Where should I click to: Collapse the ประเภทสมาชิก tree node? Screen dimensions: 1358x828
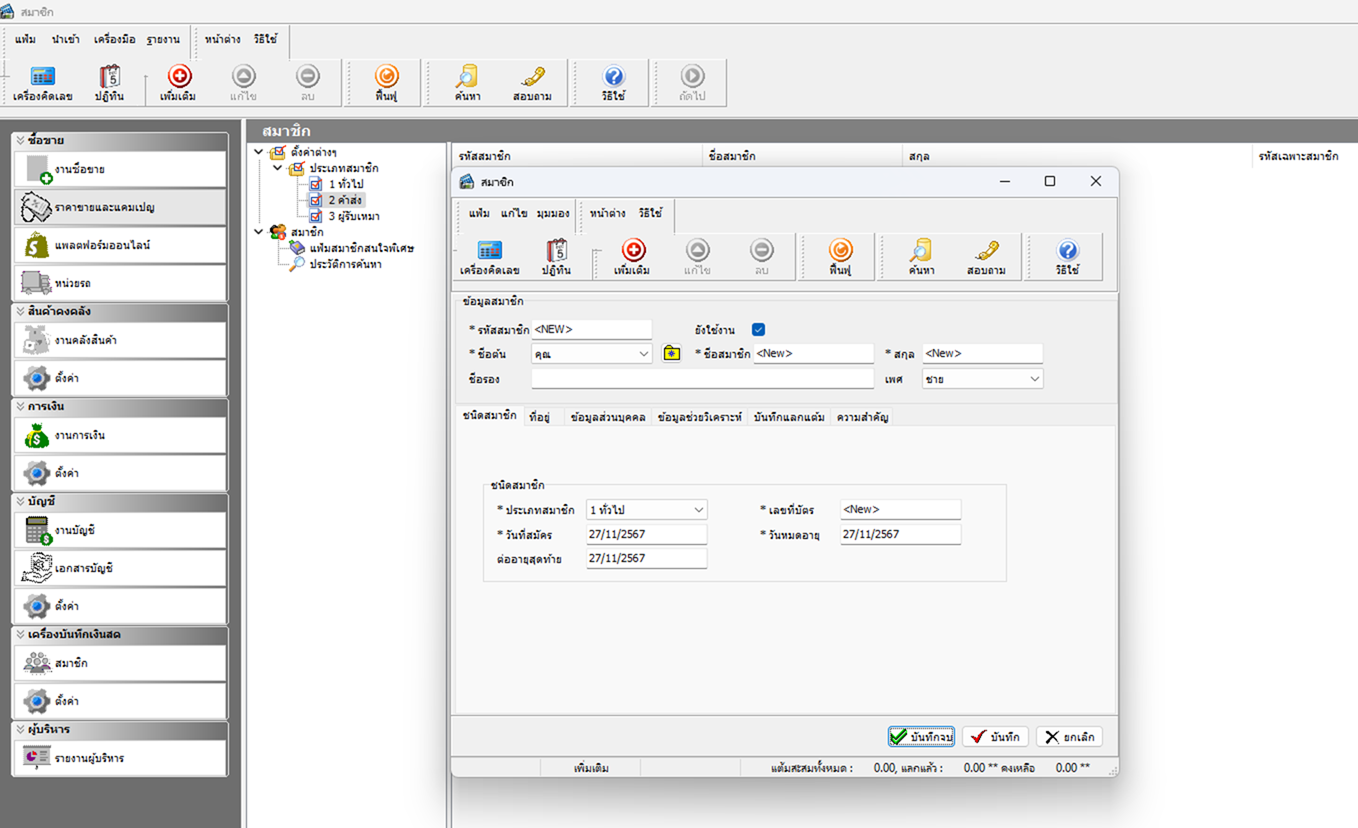point(278,168)
